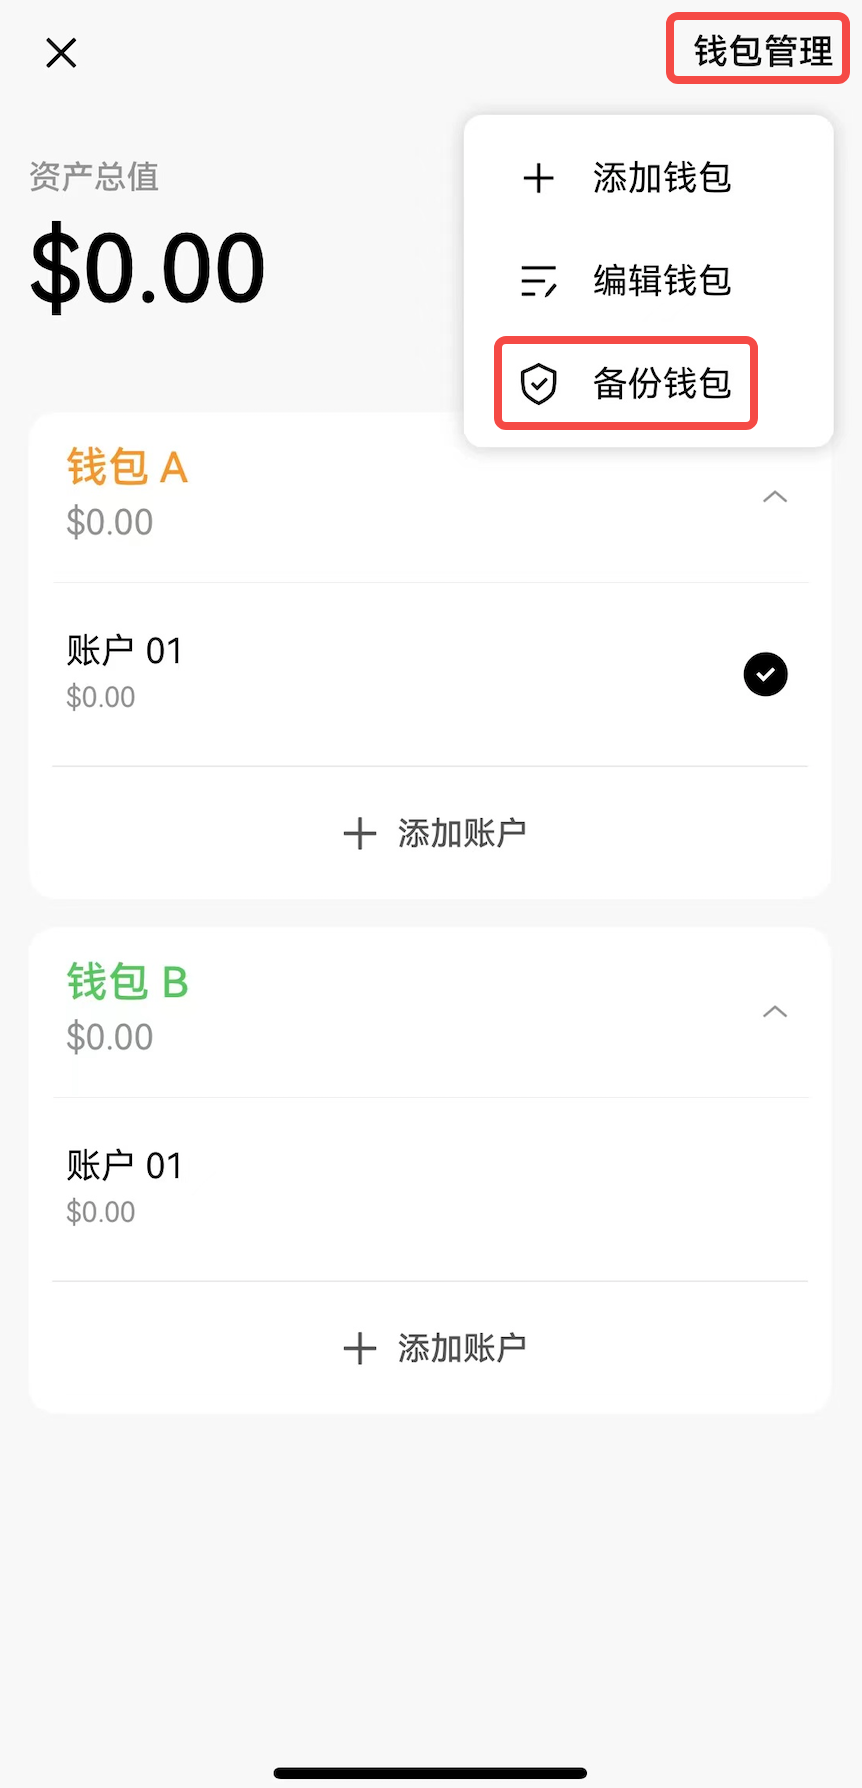Open the 钱包管理 dropdown menu

[x=763, y=51]
